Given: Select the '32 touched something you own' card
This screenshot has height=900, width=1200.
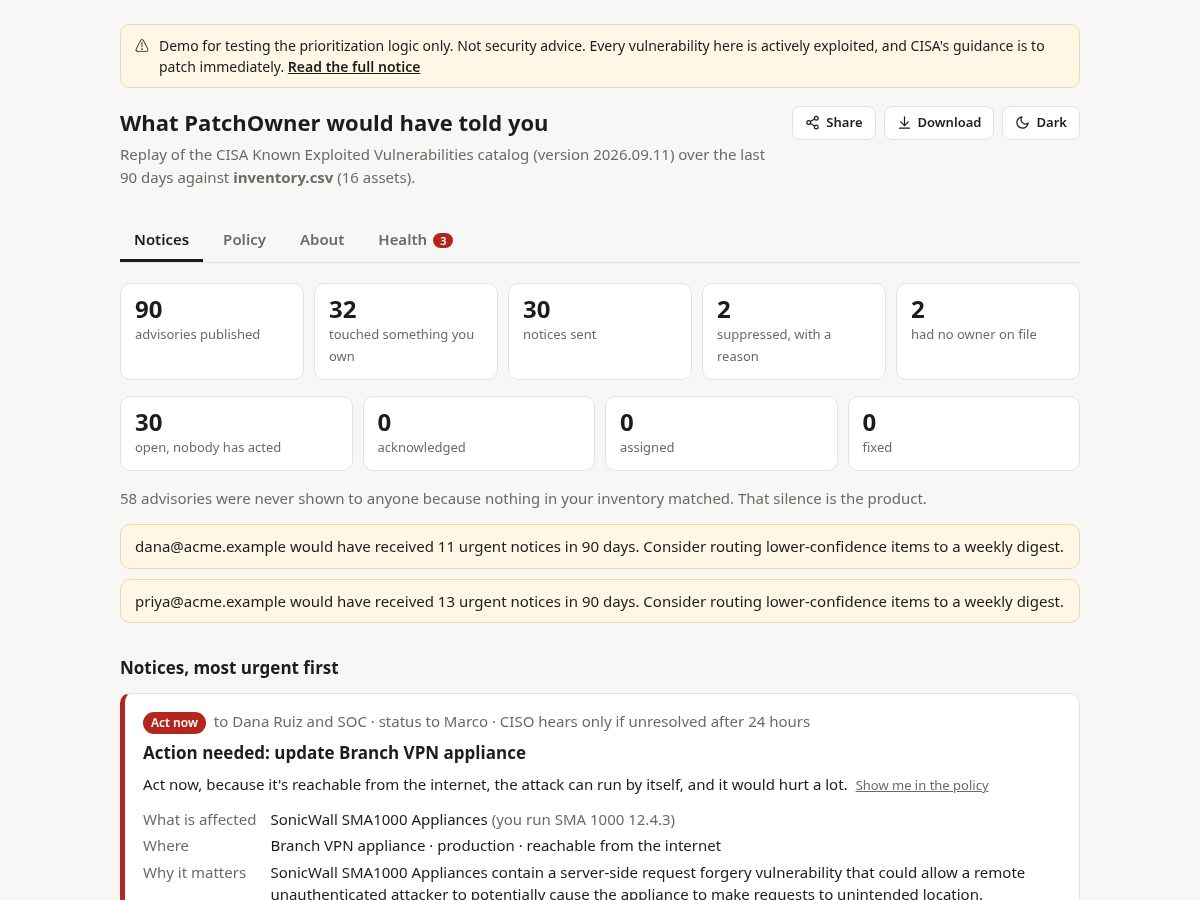Looking at the screenshot, I should (x=406, y=331).
